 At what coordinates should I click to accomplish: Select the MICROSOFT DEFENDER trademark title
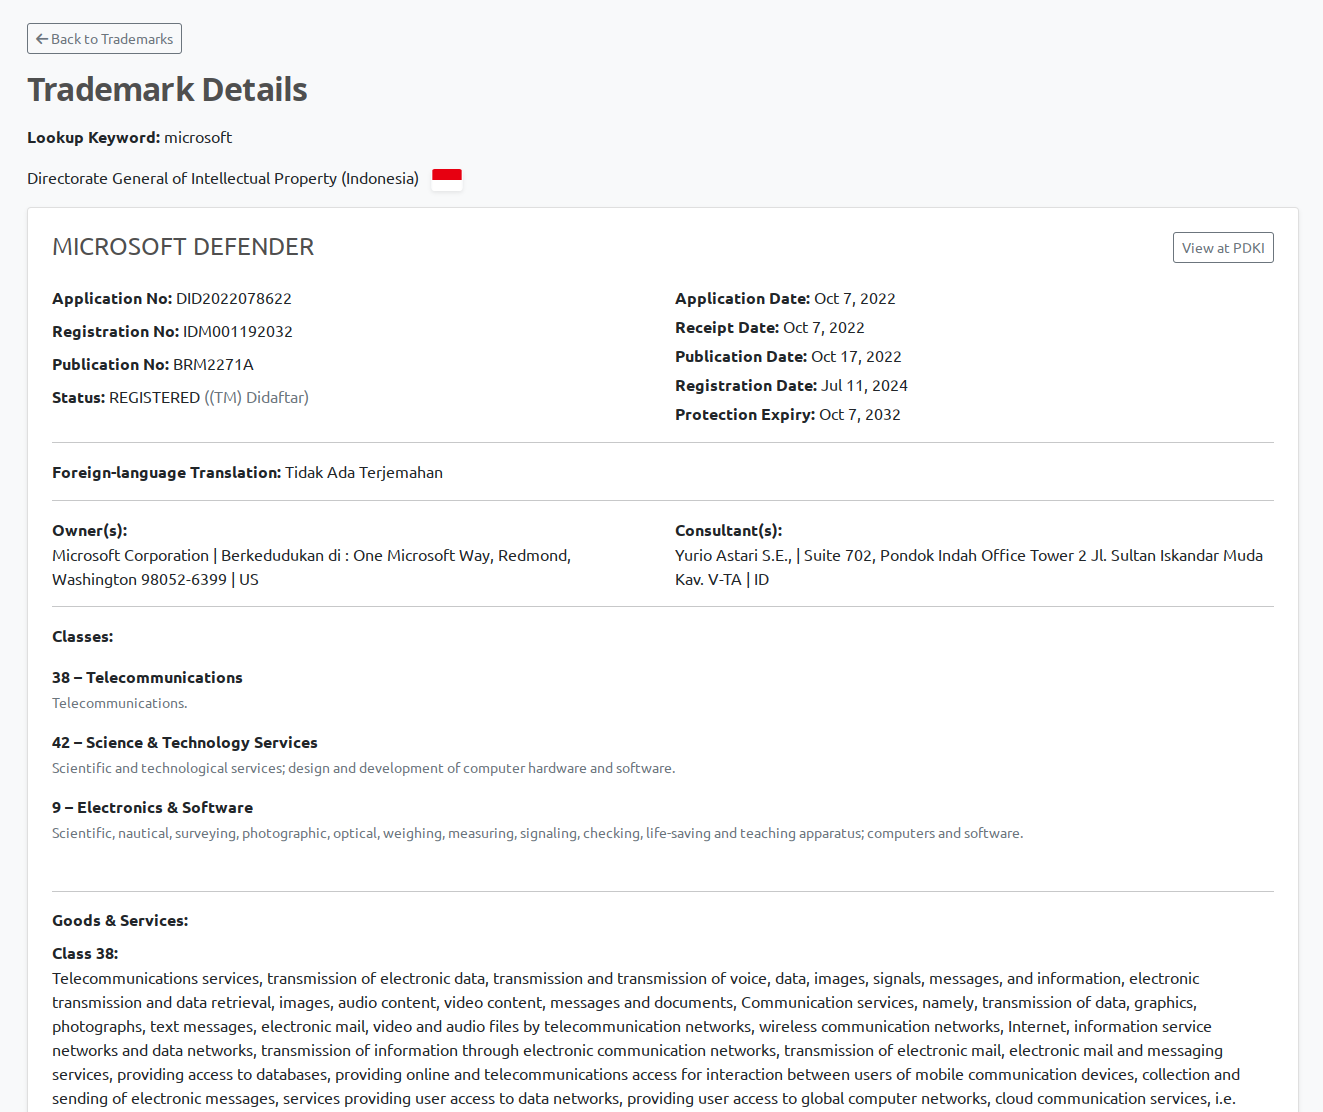(x=183, y=247)
